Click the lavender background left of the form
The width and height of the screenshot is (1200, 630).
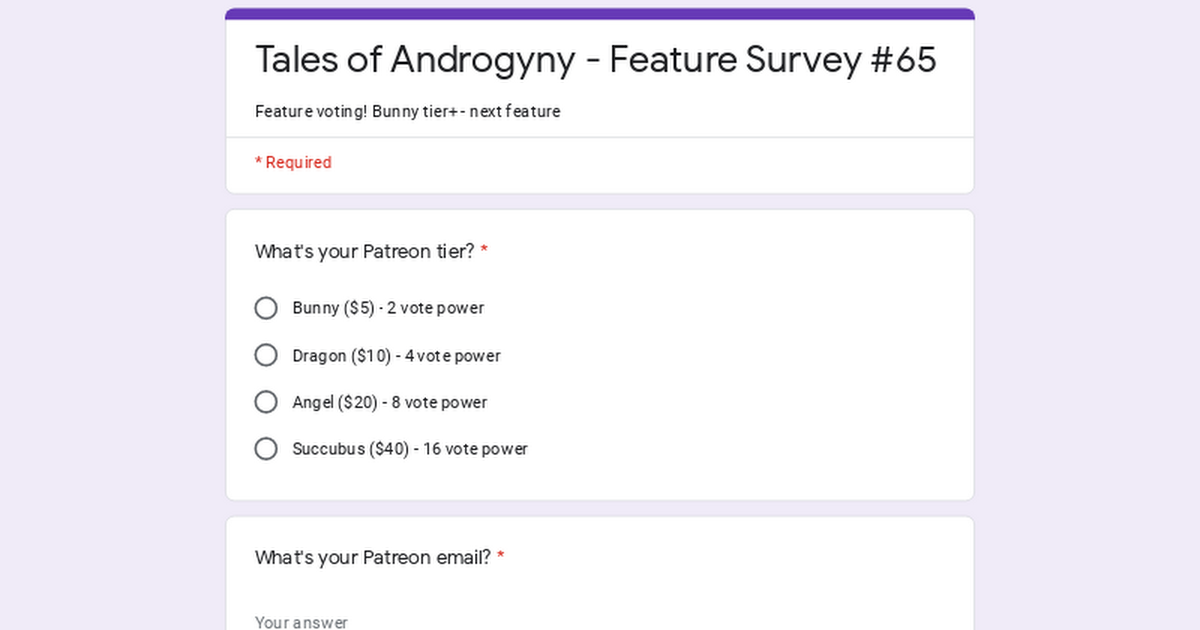112,315
